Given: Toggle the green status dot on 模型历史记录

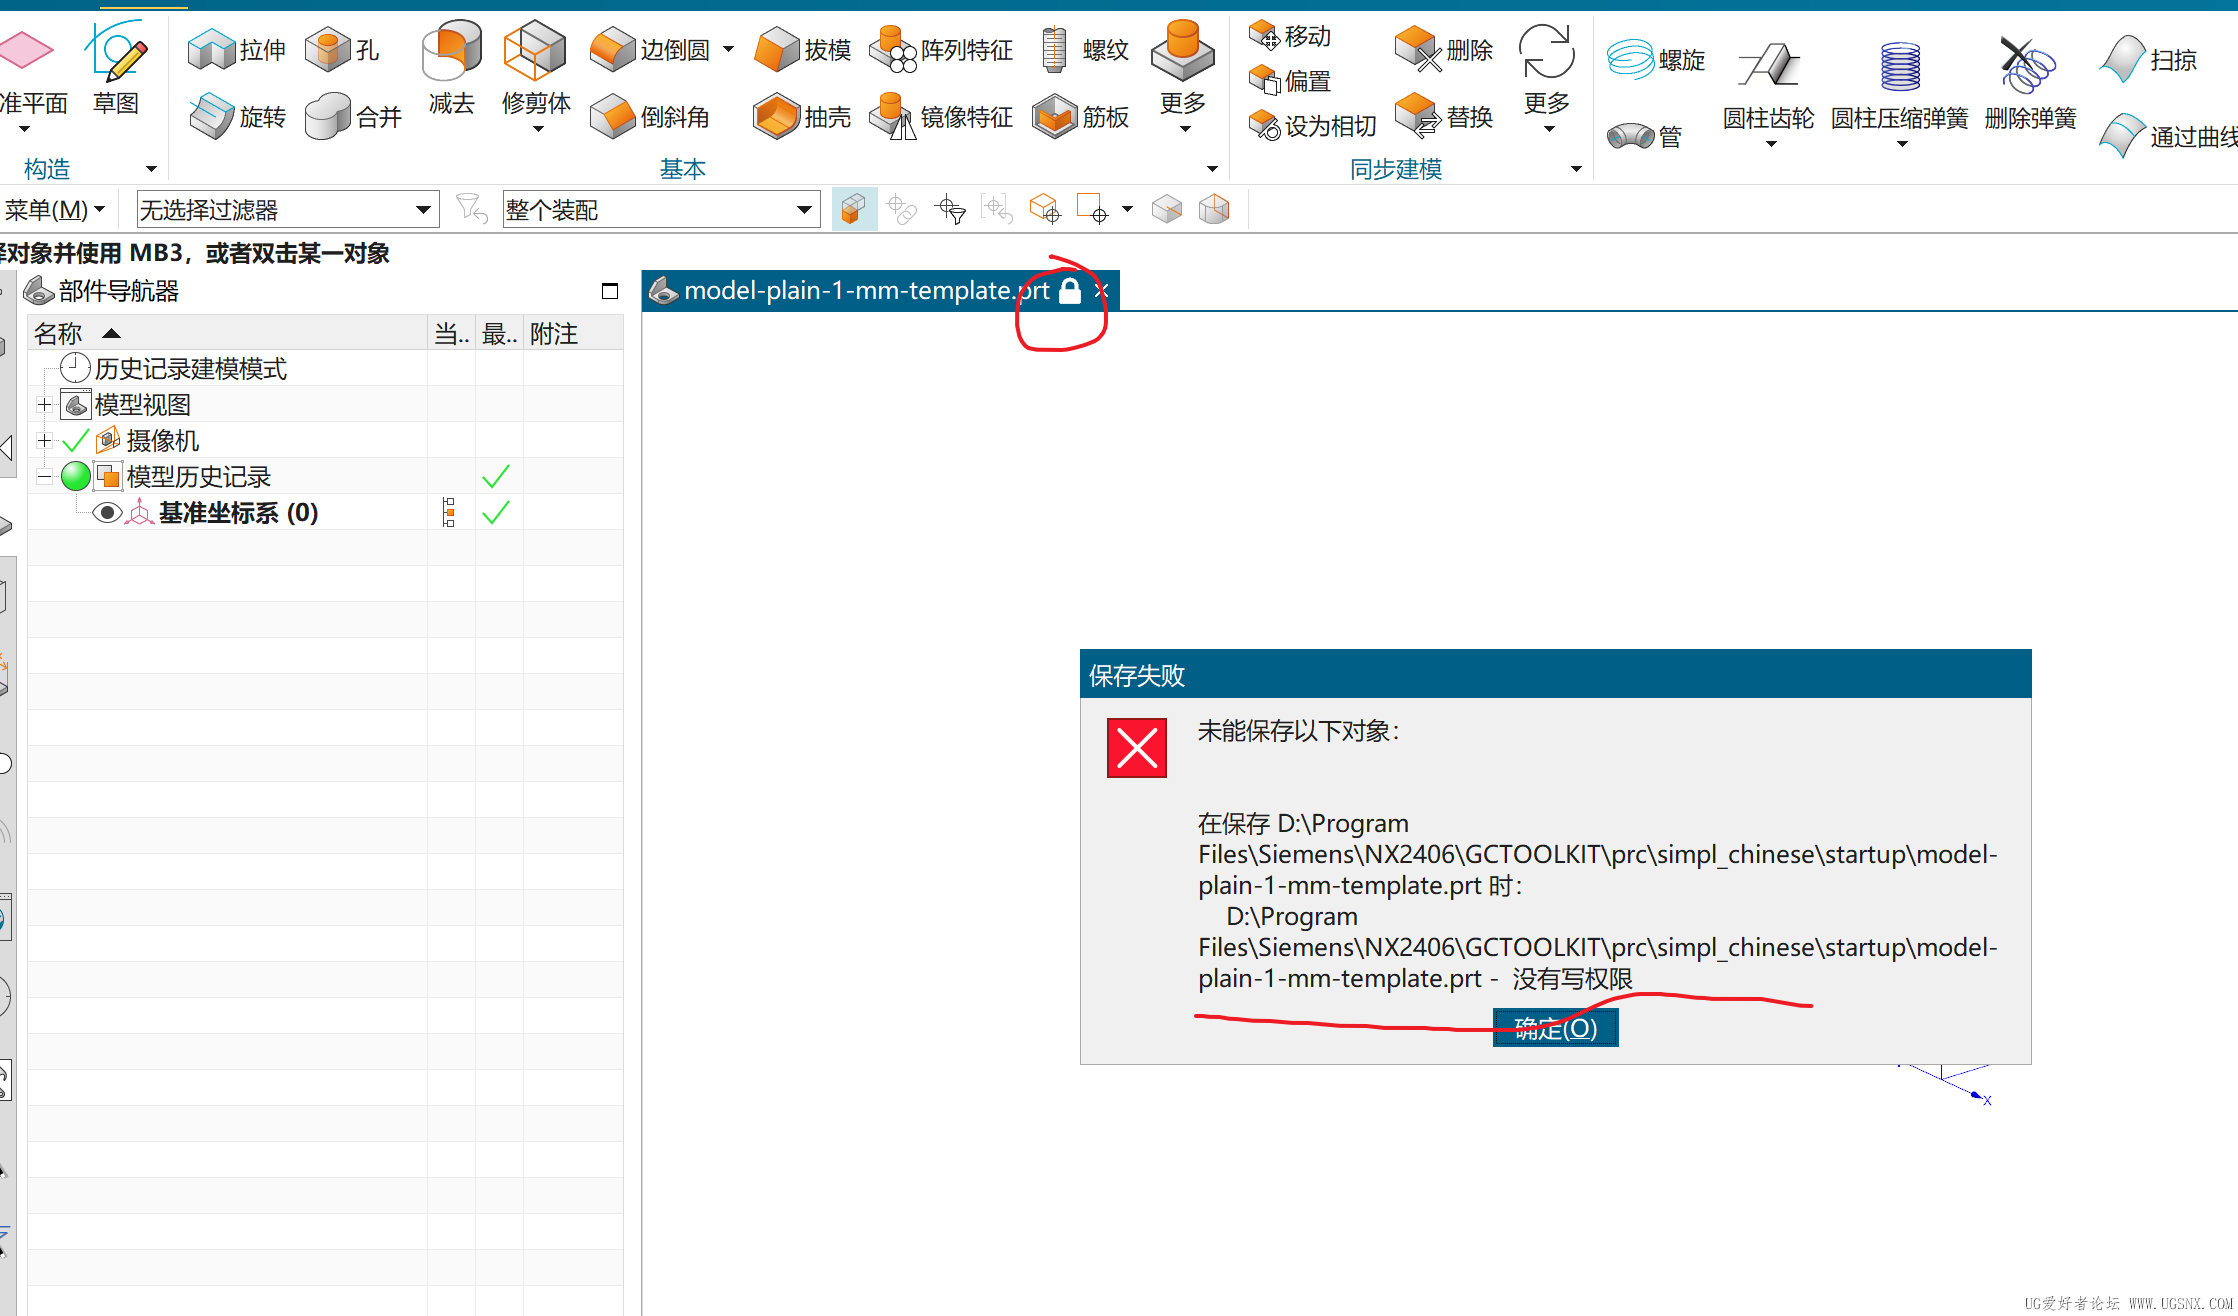Looking at the screenshot, I should click(x=76, y=477).
